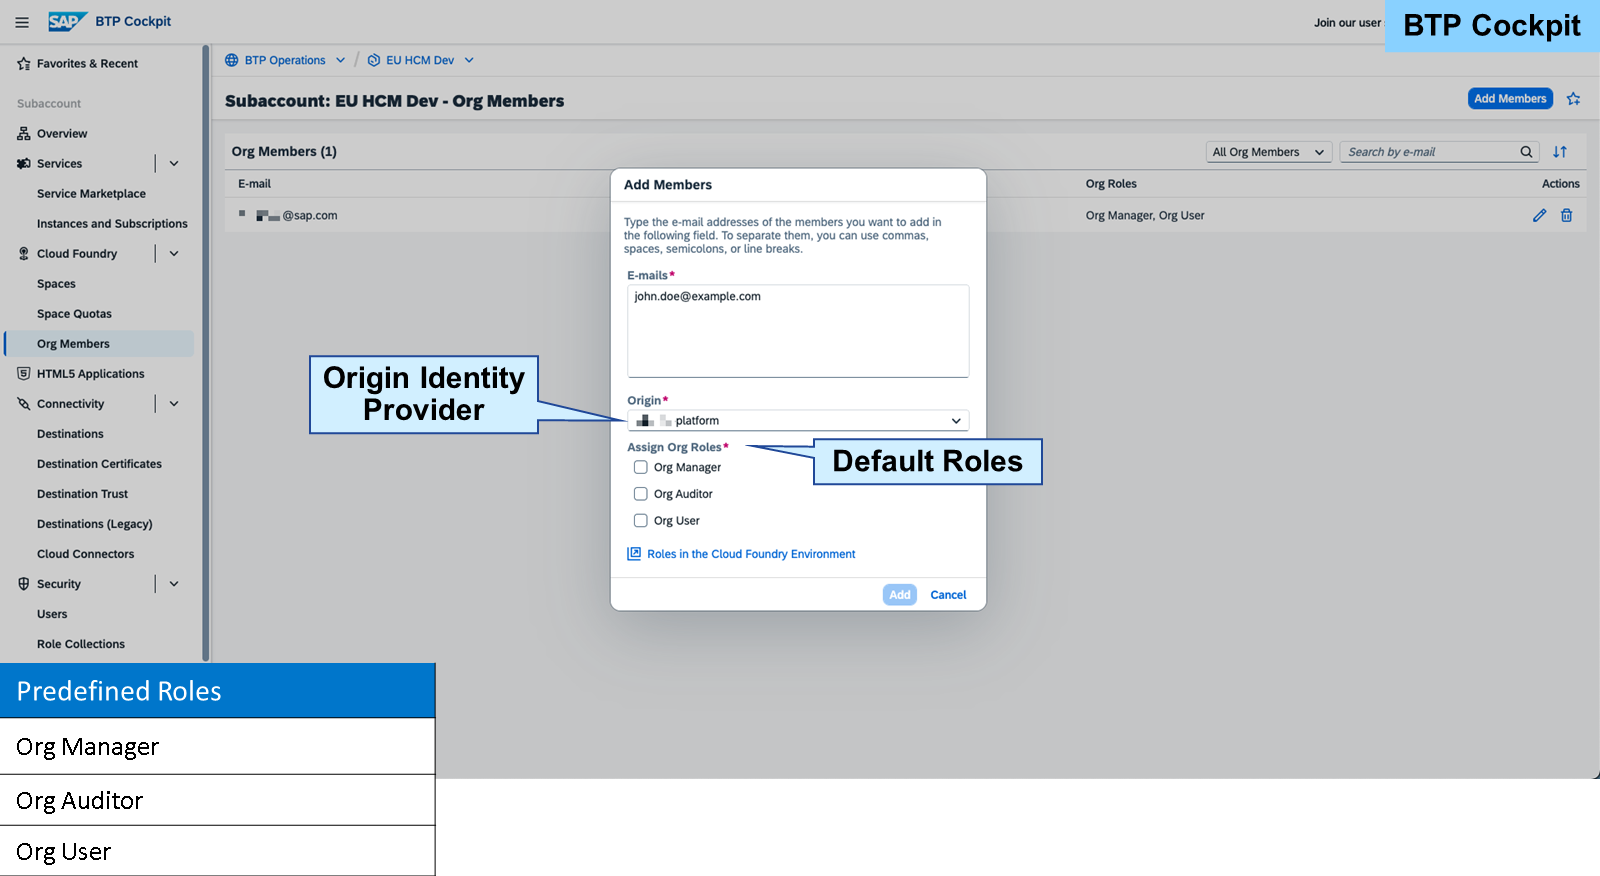The height and width of the screenshot is (876, 1600).
Task: Click the subaccount icon beside EU HCM Dev
Action: point(374,60)
